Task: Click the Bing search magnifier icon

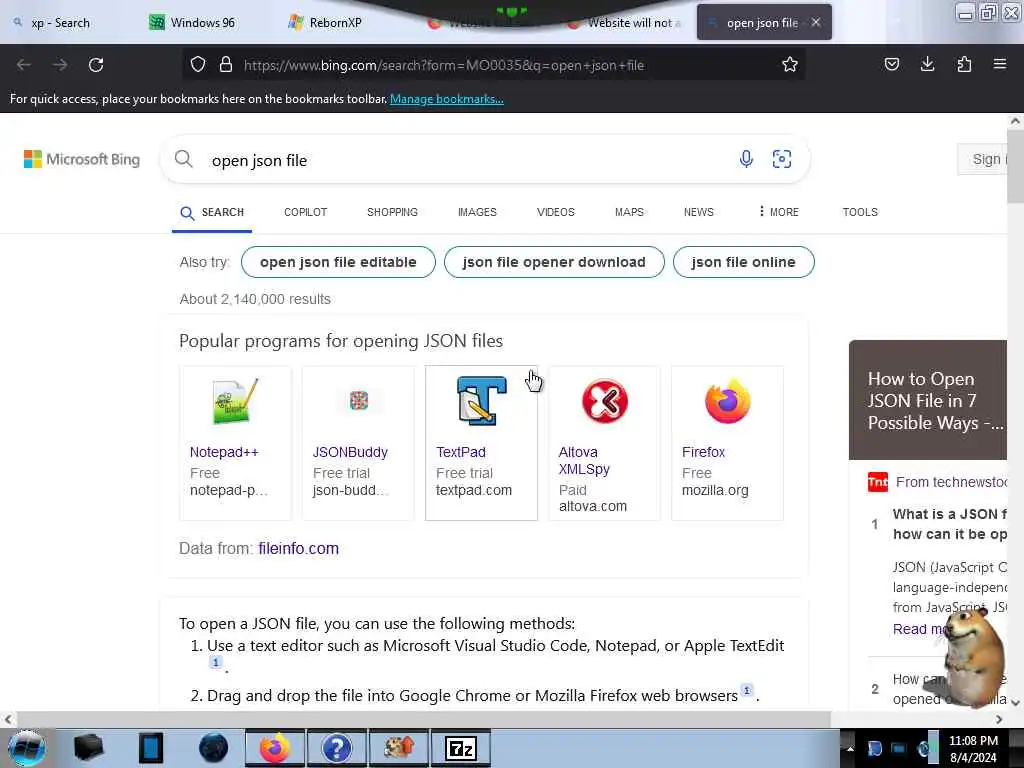Action: (184, 159)
